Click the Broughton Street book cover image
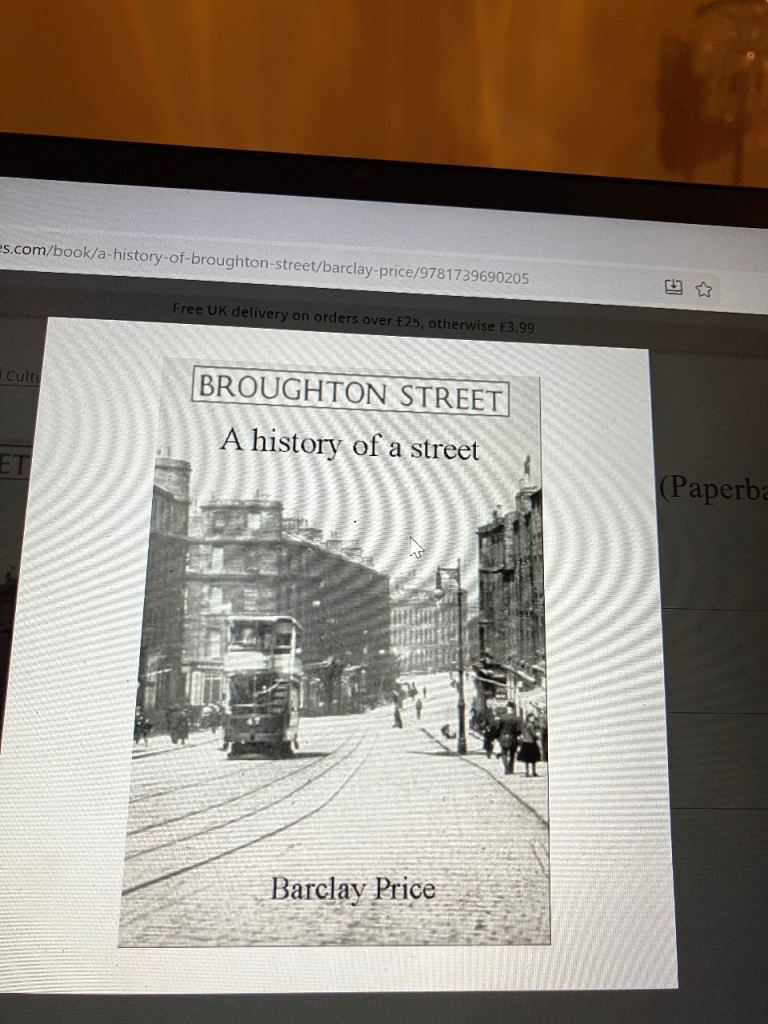Screen dimensions: 768x1024 coord(335,654)
